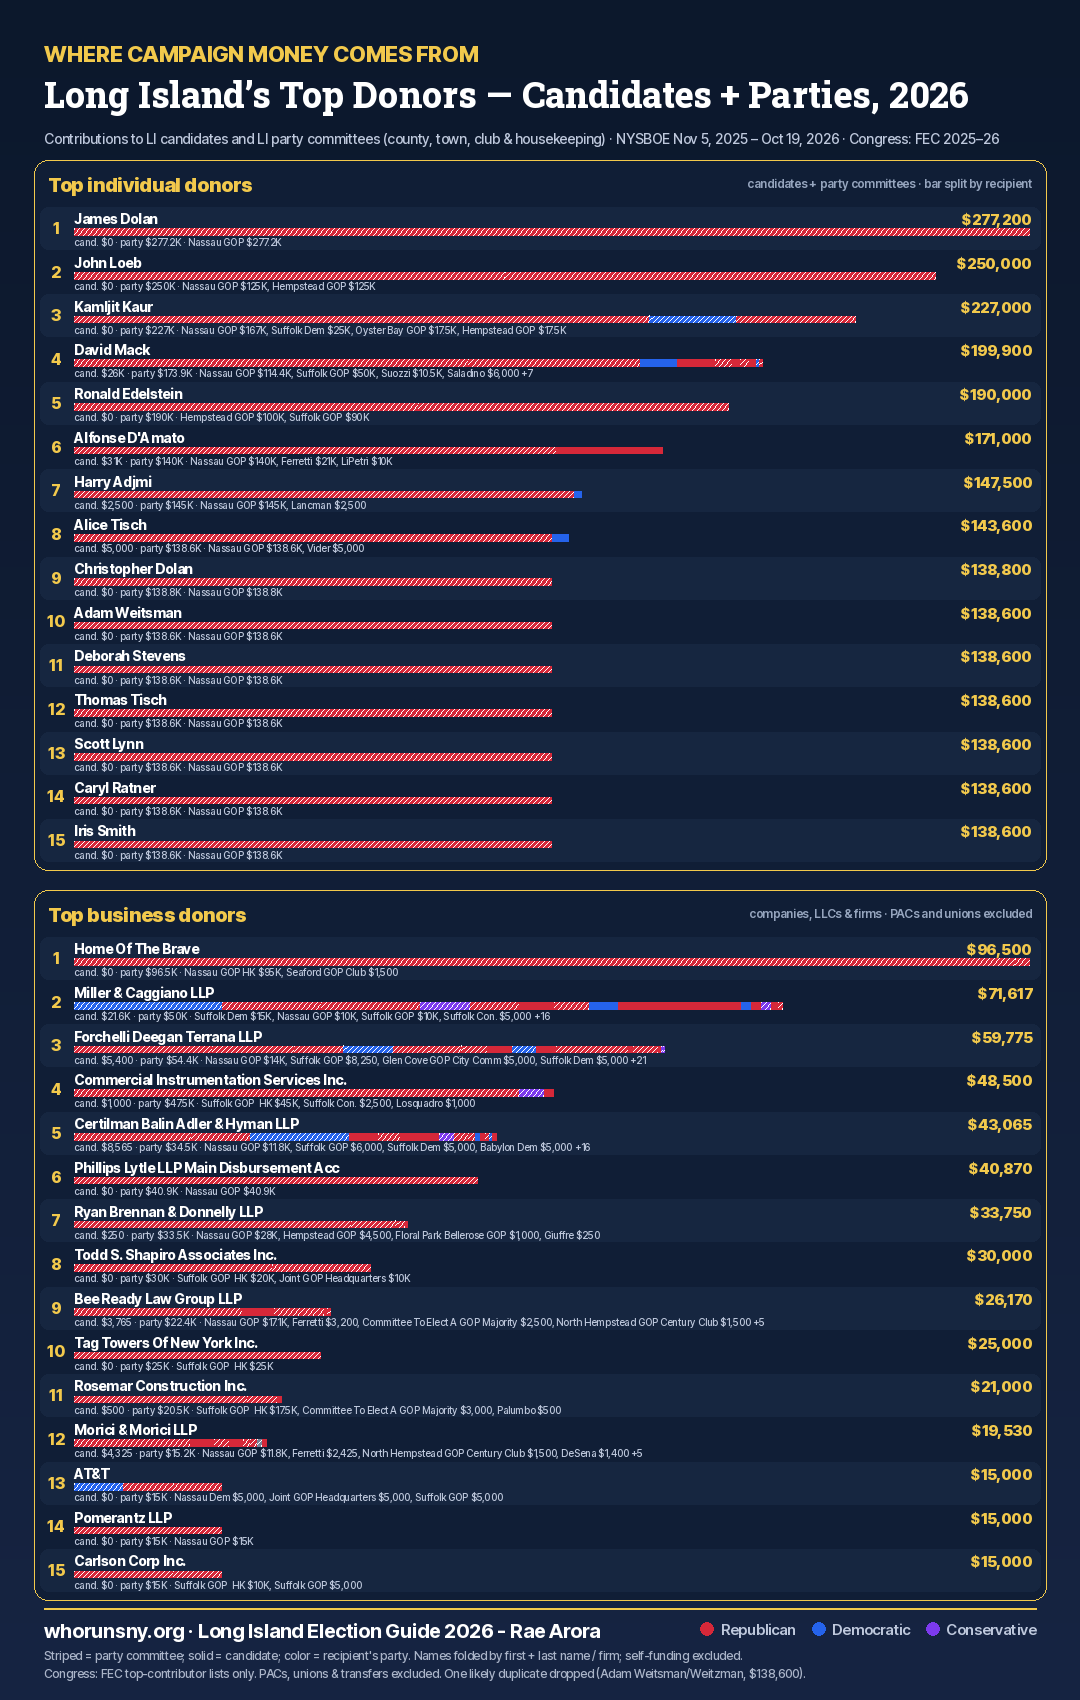Click Ryan Brennan & Donnelly LLP
Screen dimensions: 1080x1700
(x=169, y=1212)
